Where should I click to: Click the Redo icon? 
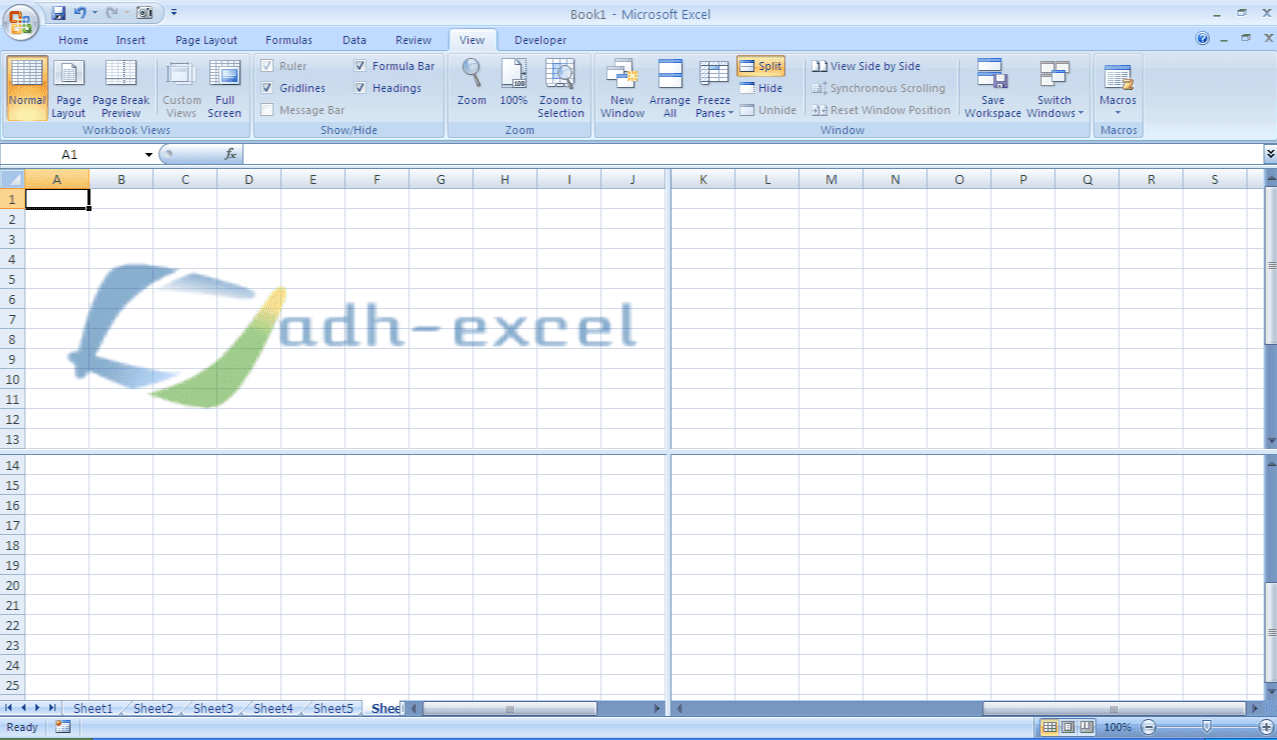click(x=112, y=13)
